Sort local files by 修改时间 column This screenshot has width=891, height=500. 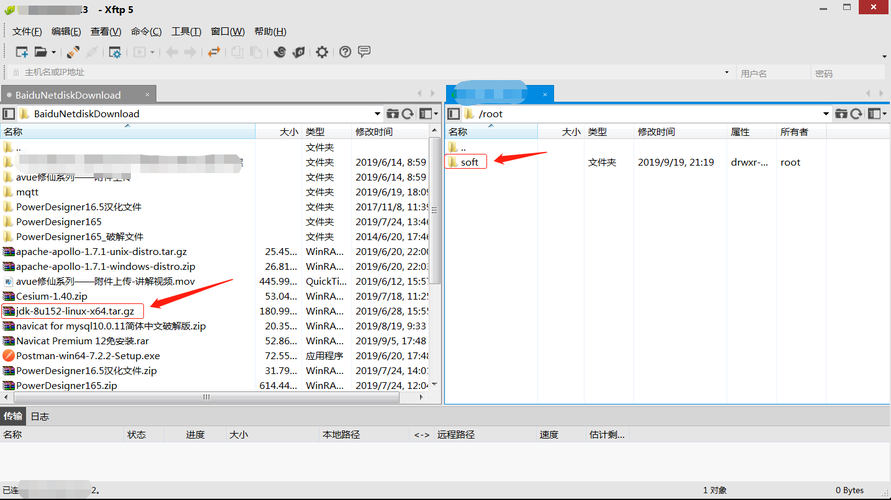[390, 132]
